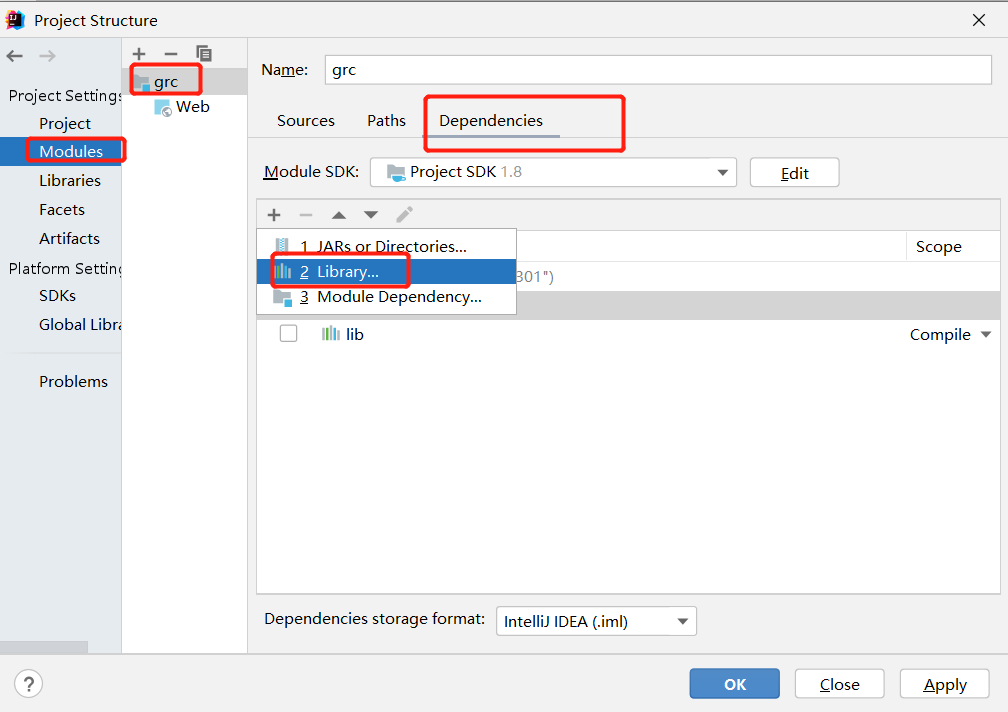1008x712 pixels.
Task: Click Close button
Action: [x=840, y=684]
